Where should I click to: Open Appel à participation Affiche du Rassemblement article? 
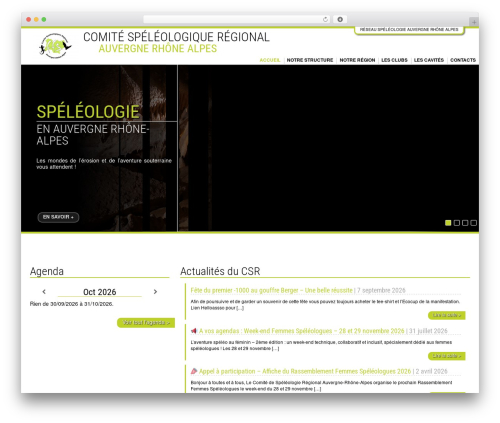point(305,371)
